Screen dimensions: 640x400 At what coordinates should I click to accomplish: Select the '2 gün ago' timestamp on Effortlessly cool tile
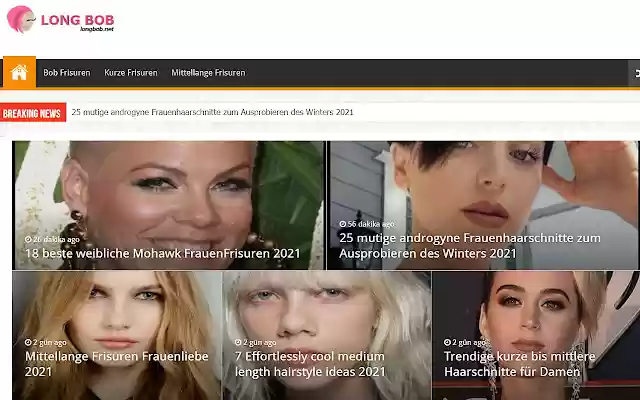pyautogui.click(x=256, y=342)
